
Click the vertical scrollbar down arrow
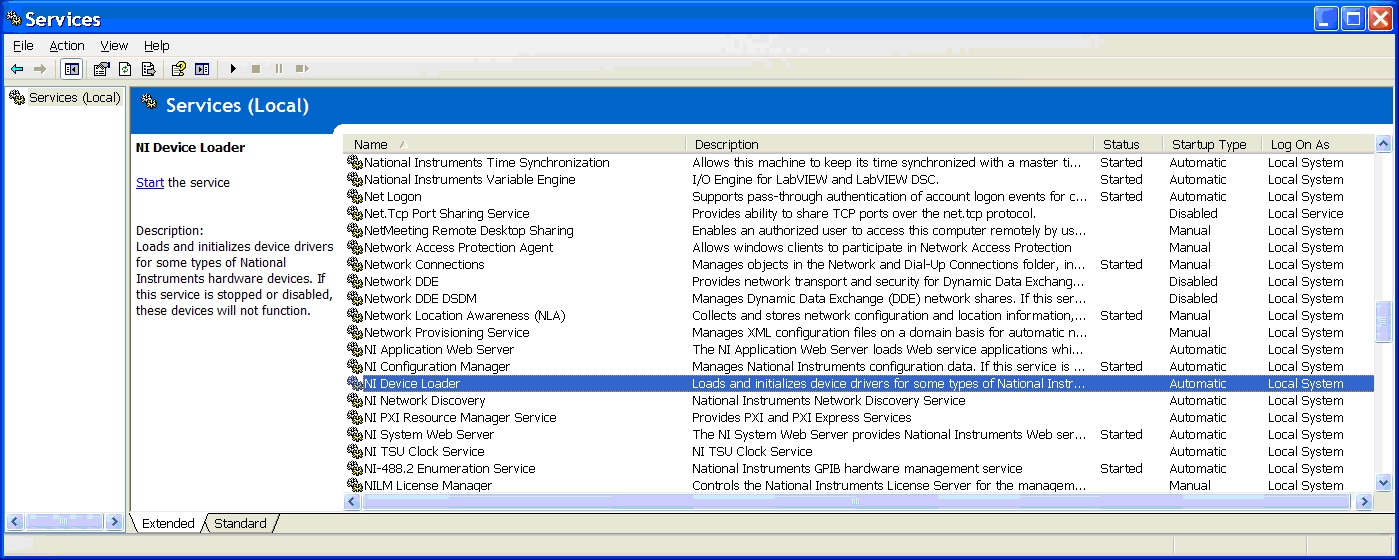pyautogui.click(x=1384, y=484)
